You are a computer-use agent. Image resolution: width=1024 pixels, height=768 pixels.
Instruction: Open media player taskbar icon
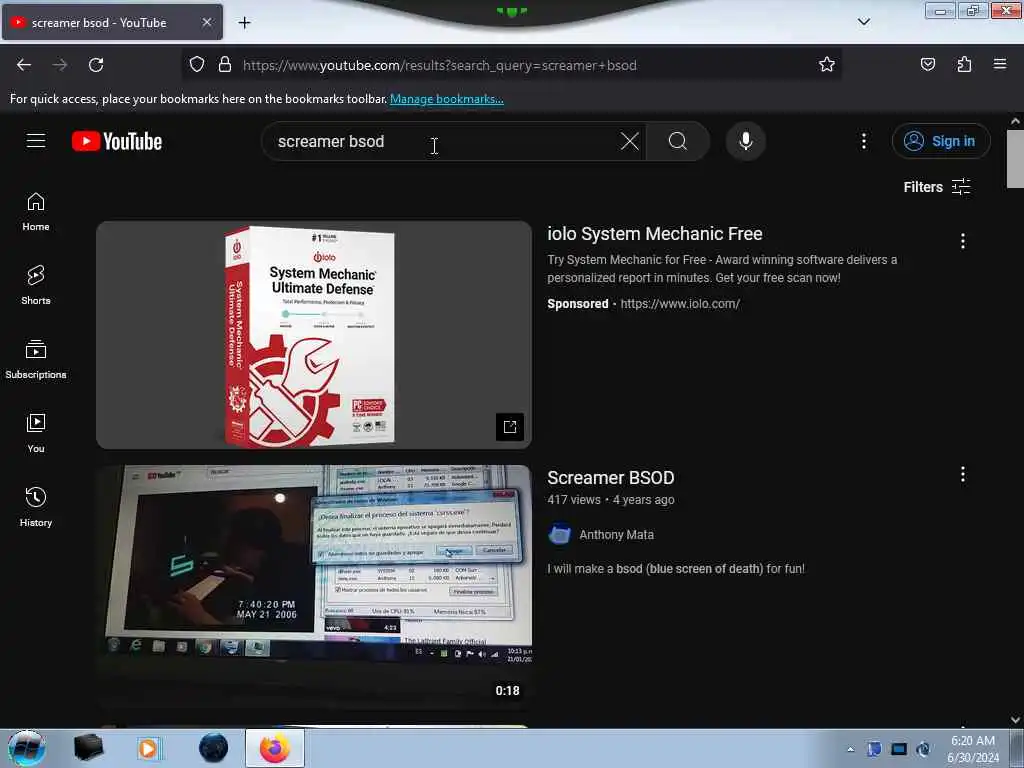click(x=148, y=748)
